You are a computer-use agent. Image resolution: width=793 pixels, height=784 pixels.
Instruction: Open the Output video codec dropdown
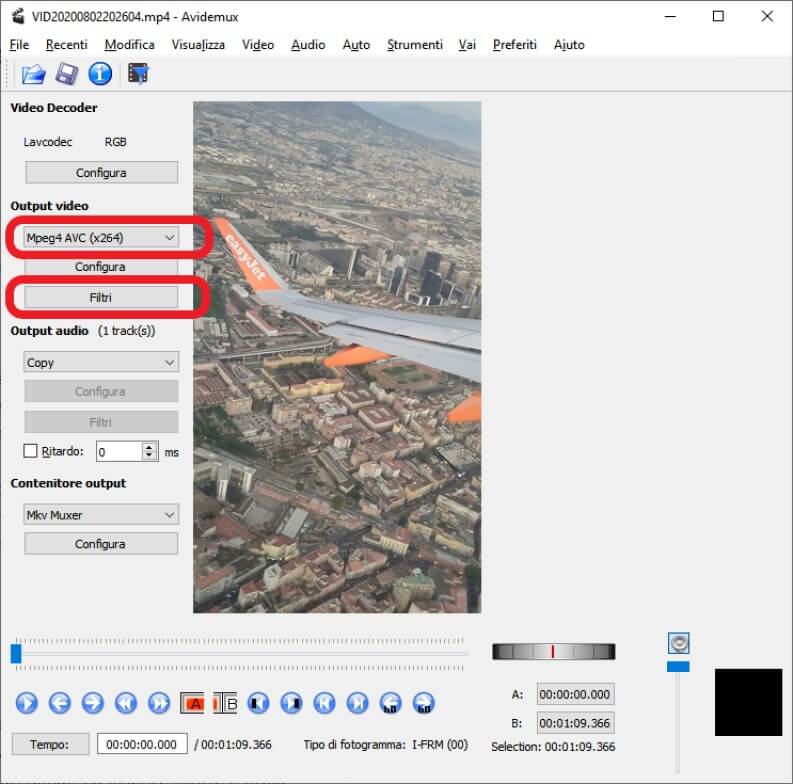101,237
